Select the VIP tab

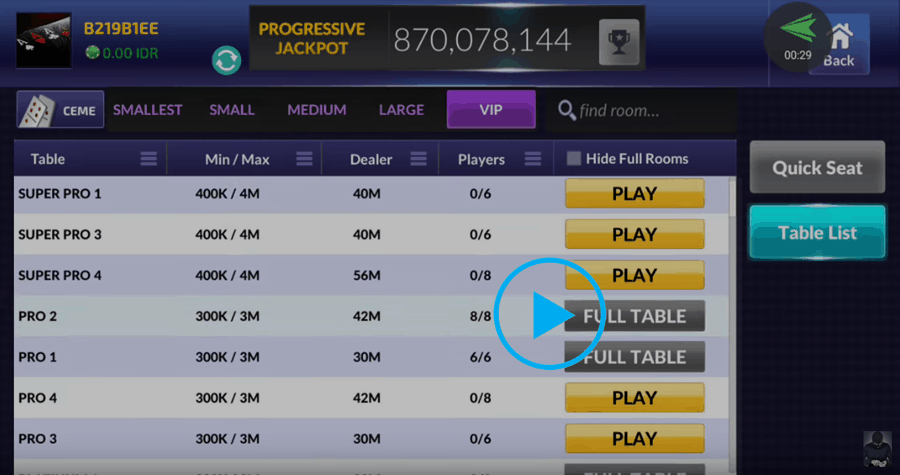coord(491,109)
